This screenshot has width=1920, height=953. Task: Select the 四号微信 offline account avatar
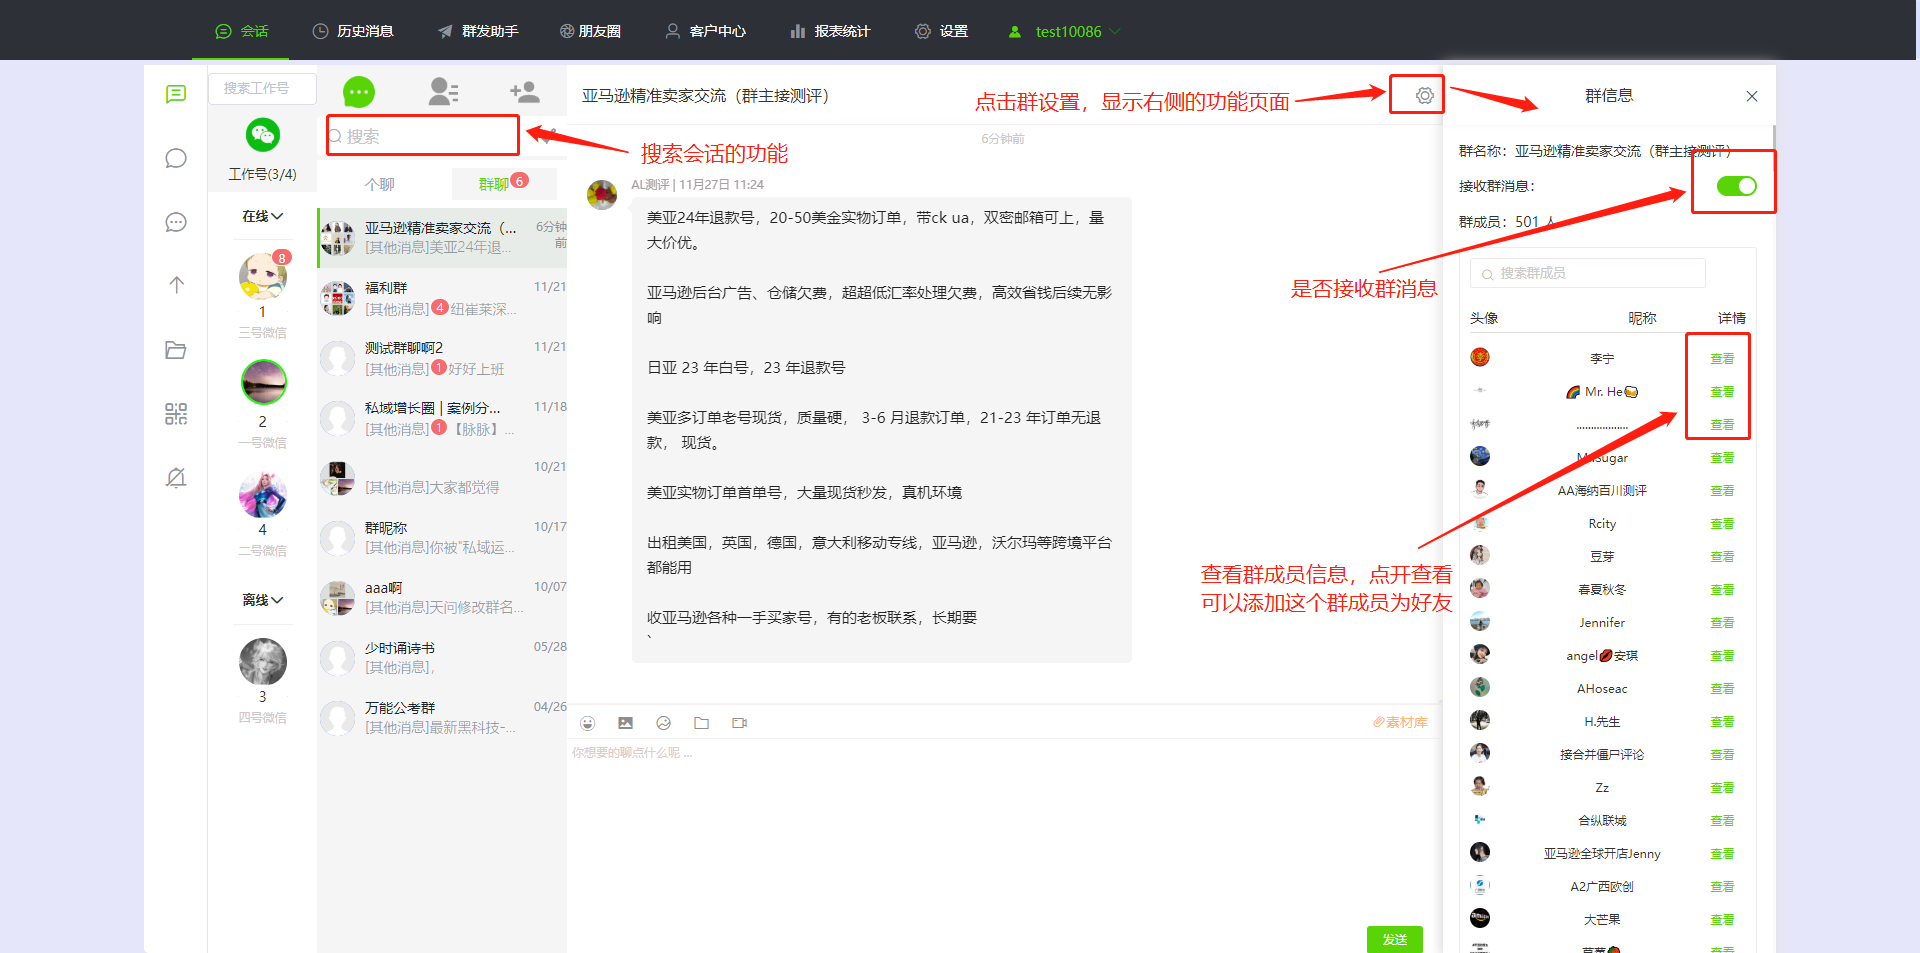point(263,662)
